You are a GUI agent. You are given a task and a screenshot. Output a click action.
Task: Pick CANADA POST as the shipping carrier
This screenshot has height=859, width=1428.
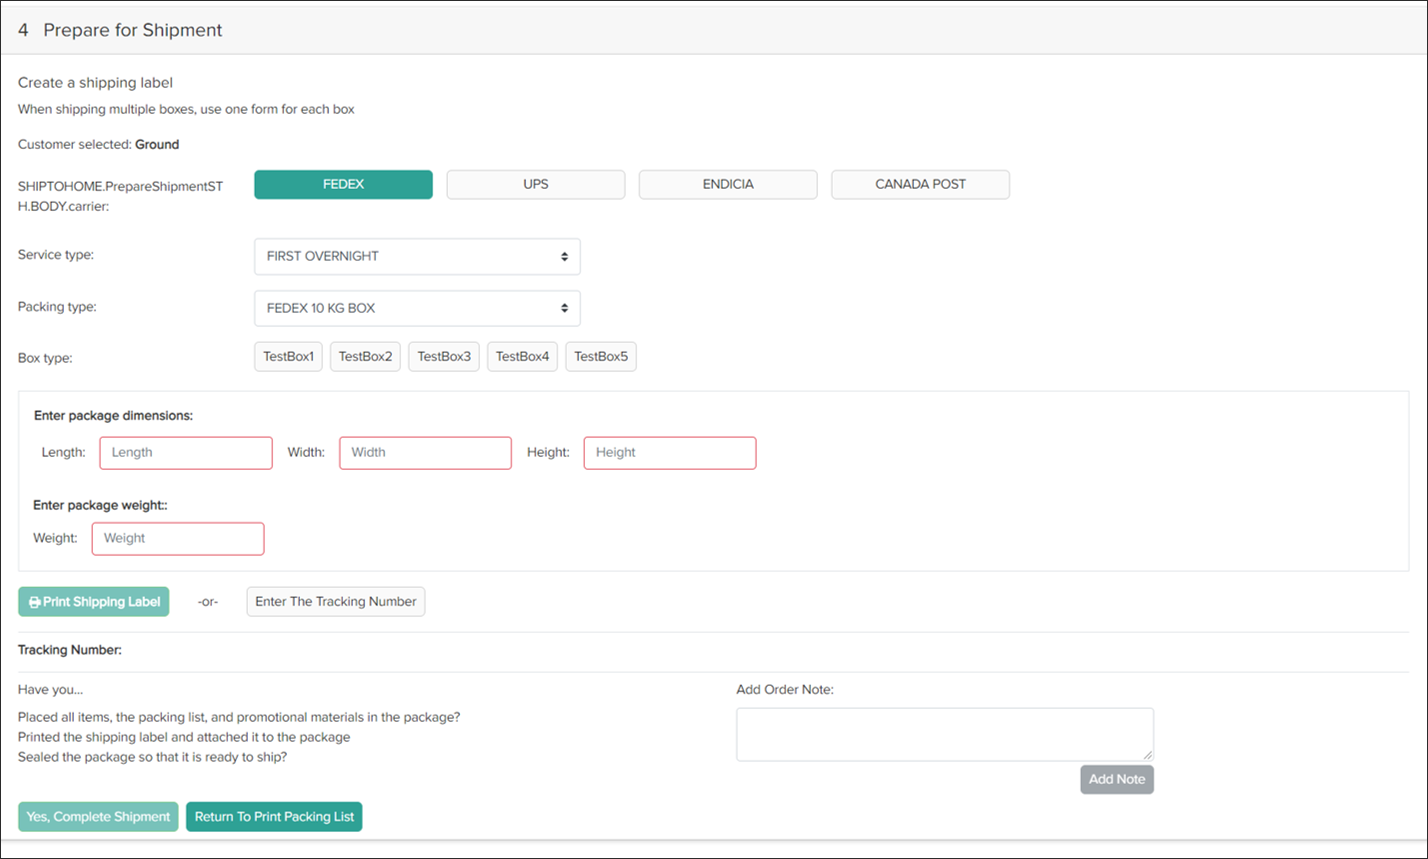click(919, 184)
